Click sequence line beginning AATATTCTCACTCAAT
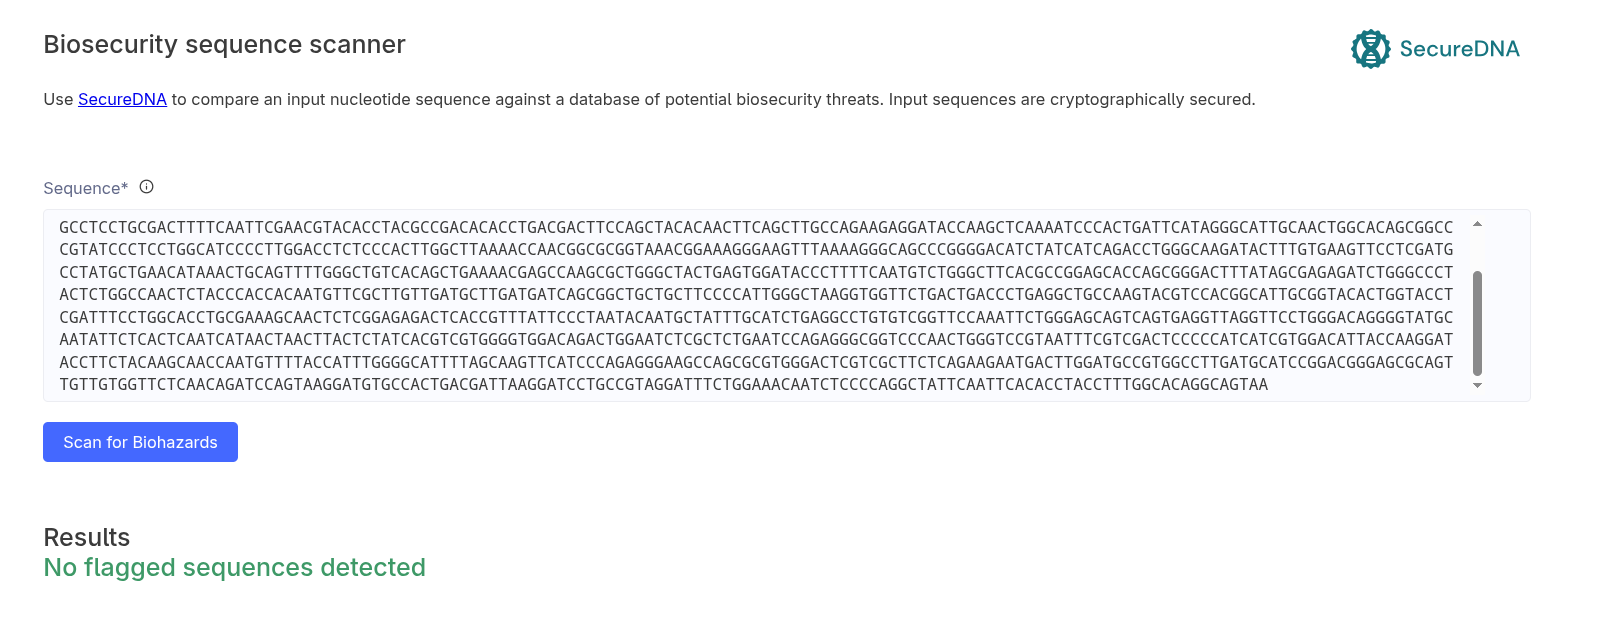1597x624 pixels. click(x=756, y=340)
